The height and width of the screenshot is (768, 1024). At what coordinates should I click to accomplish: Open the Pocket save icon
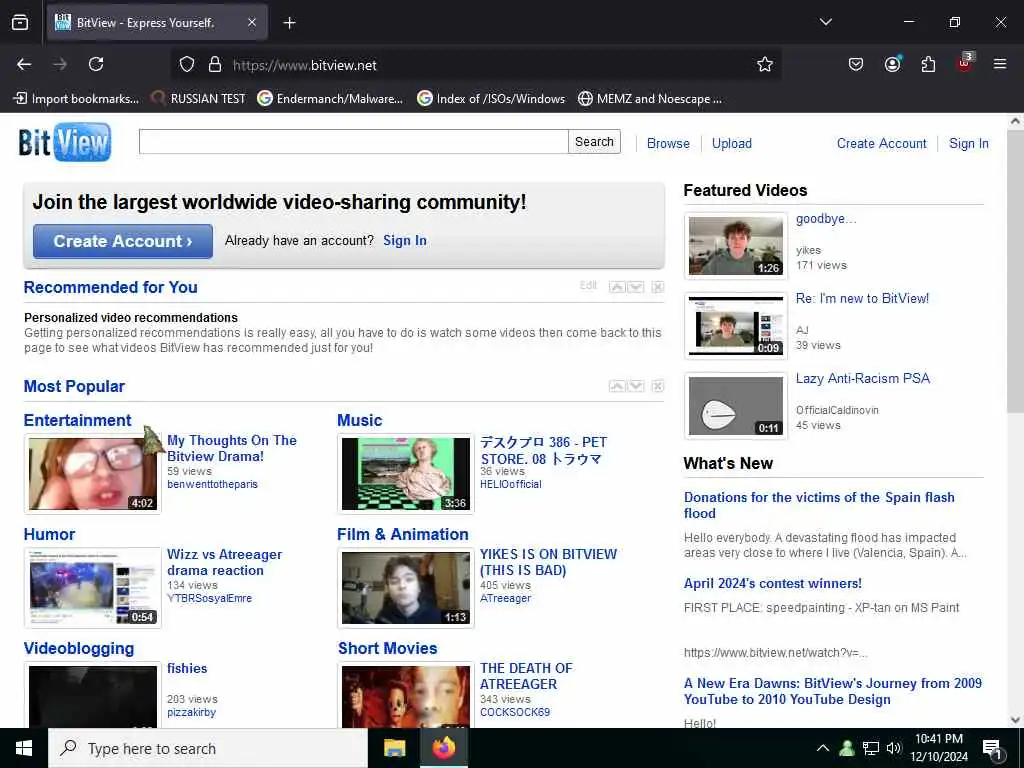856,64
